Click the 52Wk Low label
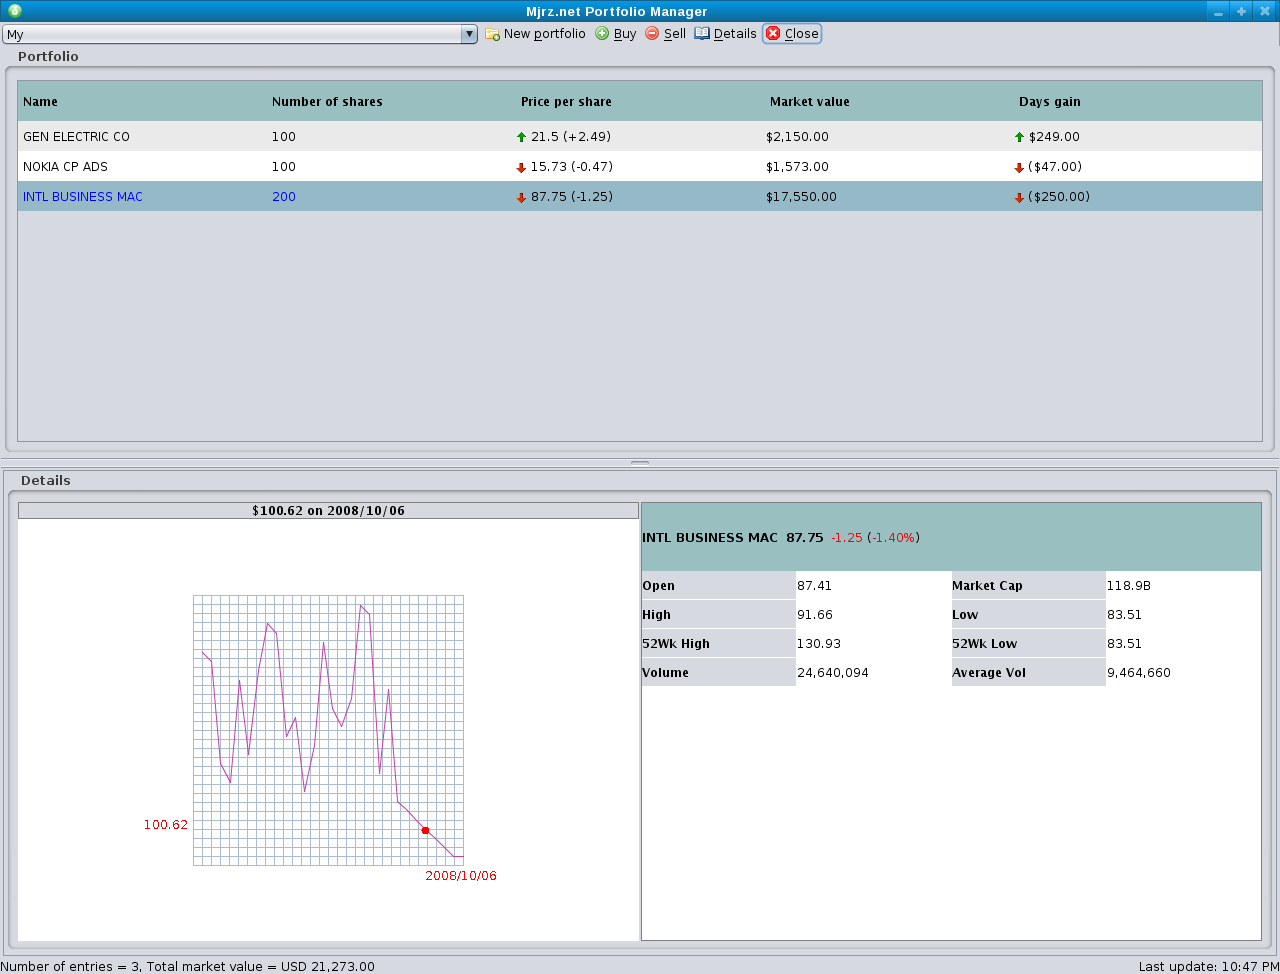Screen dimensions: 1280x974 click(985, 644)
